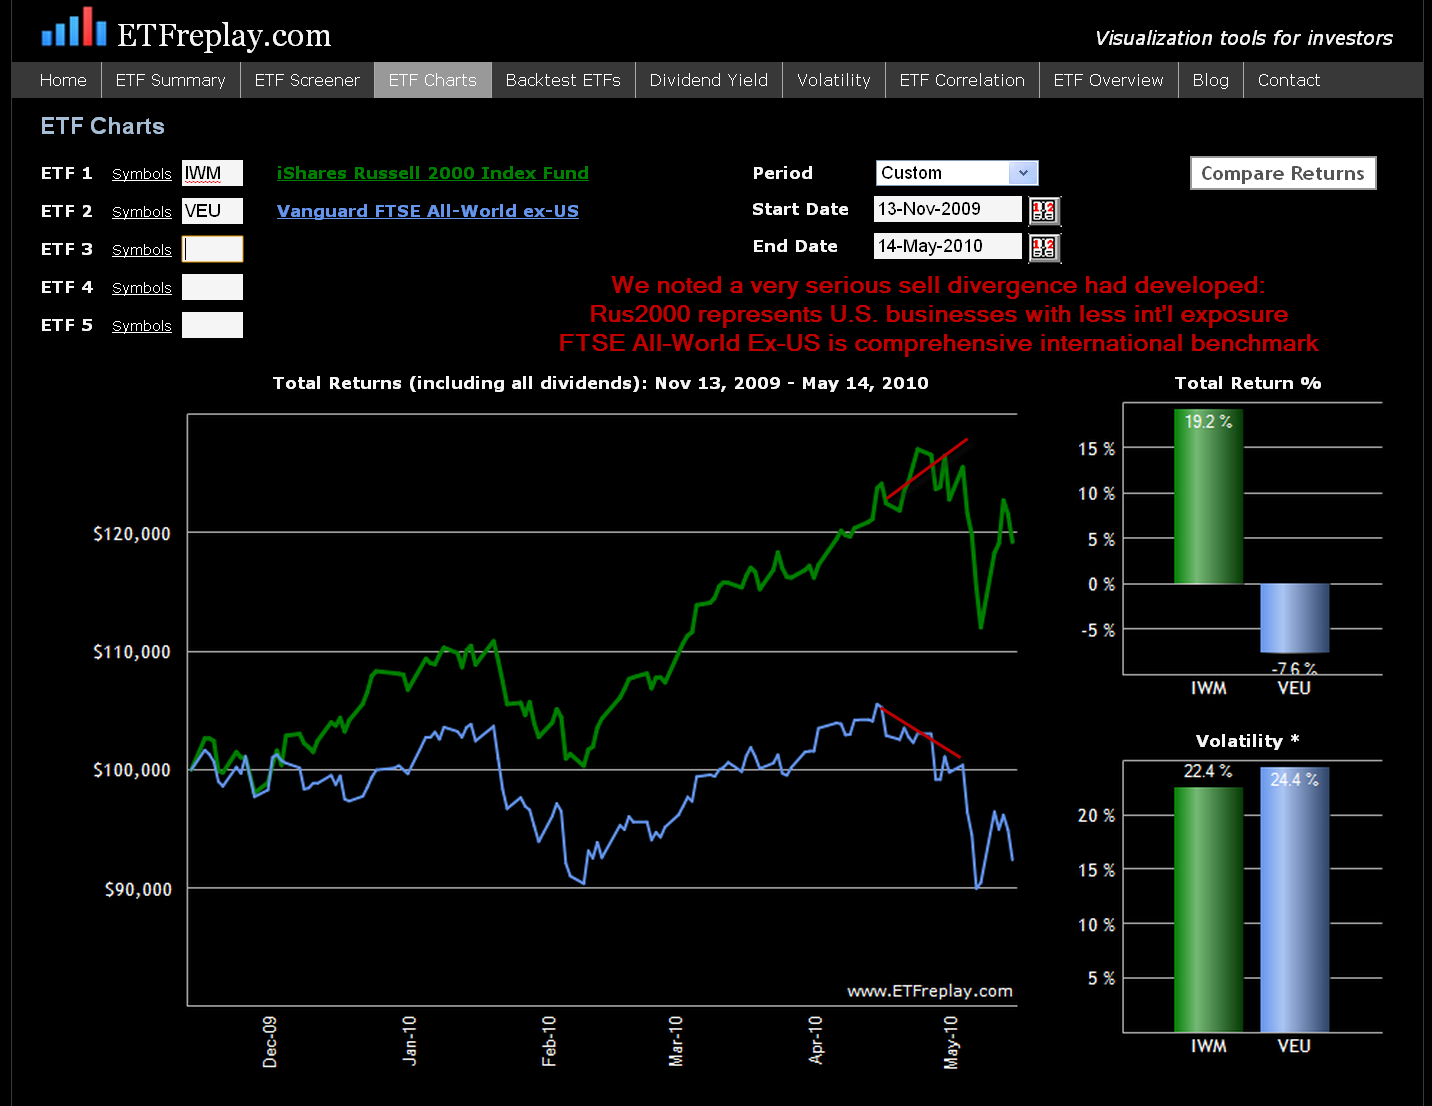Follow the Vanguard FTSE All-World ex-US link

pos(428,211)
